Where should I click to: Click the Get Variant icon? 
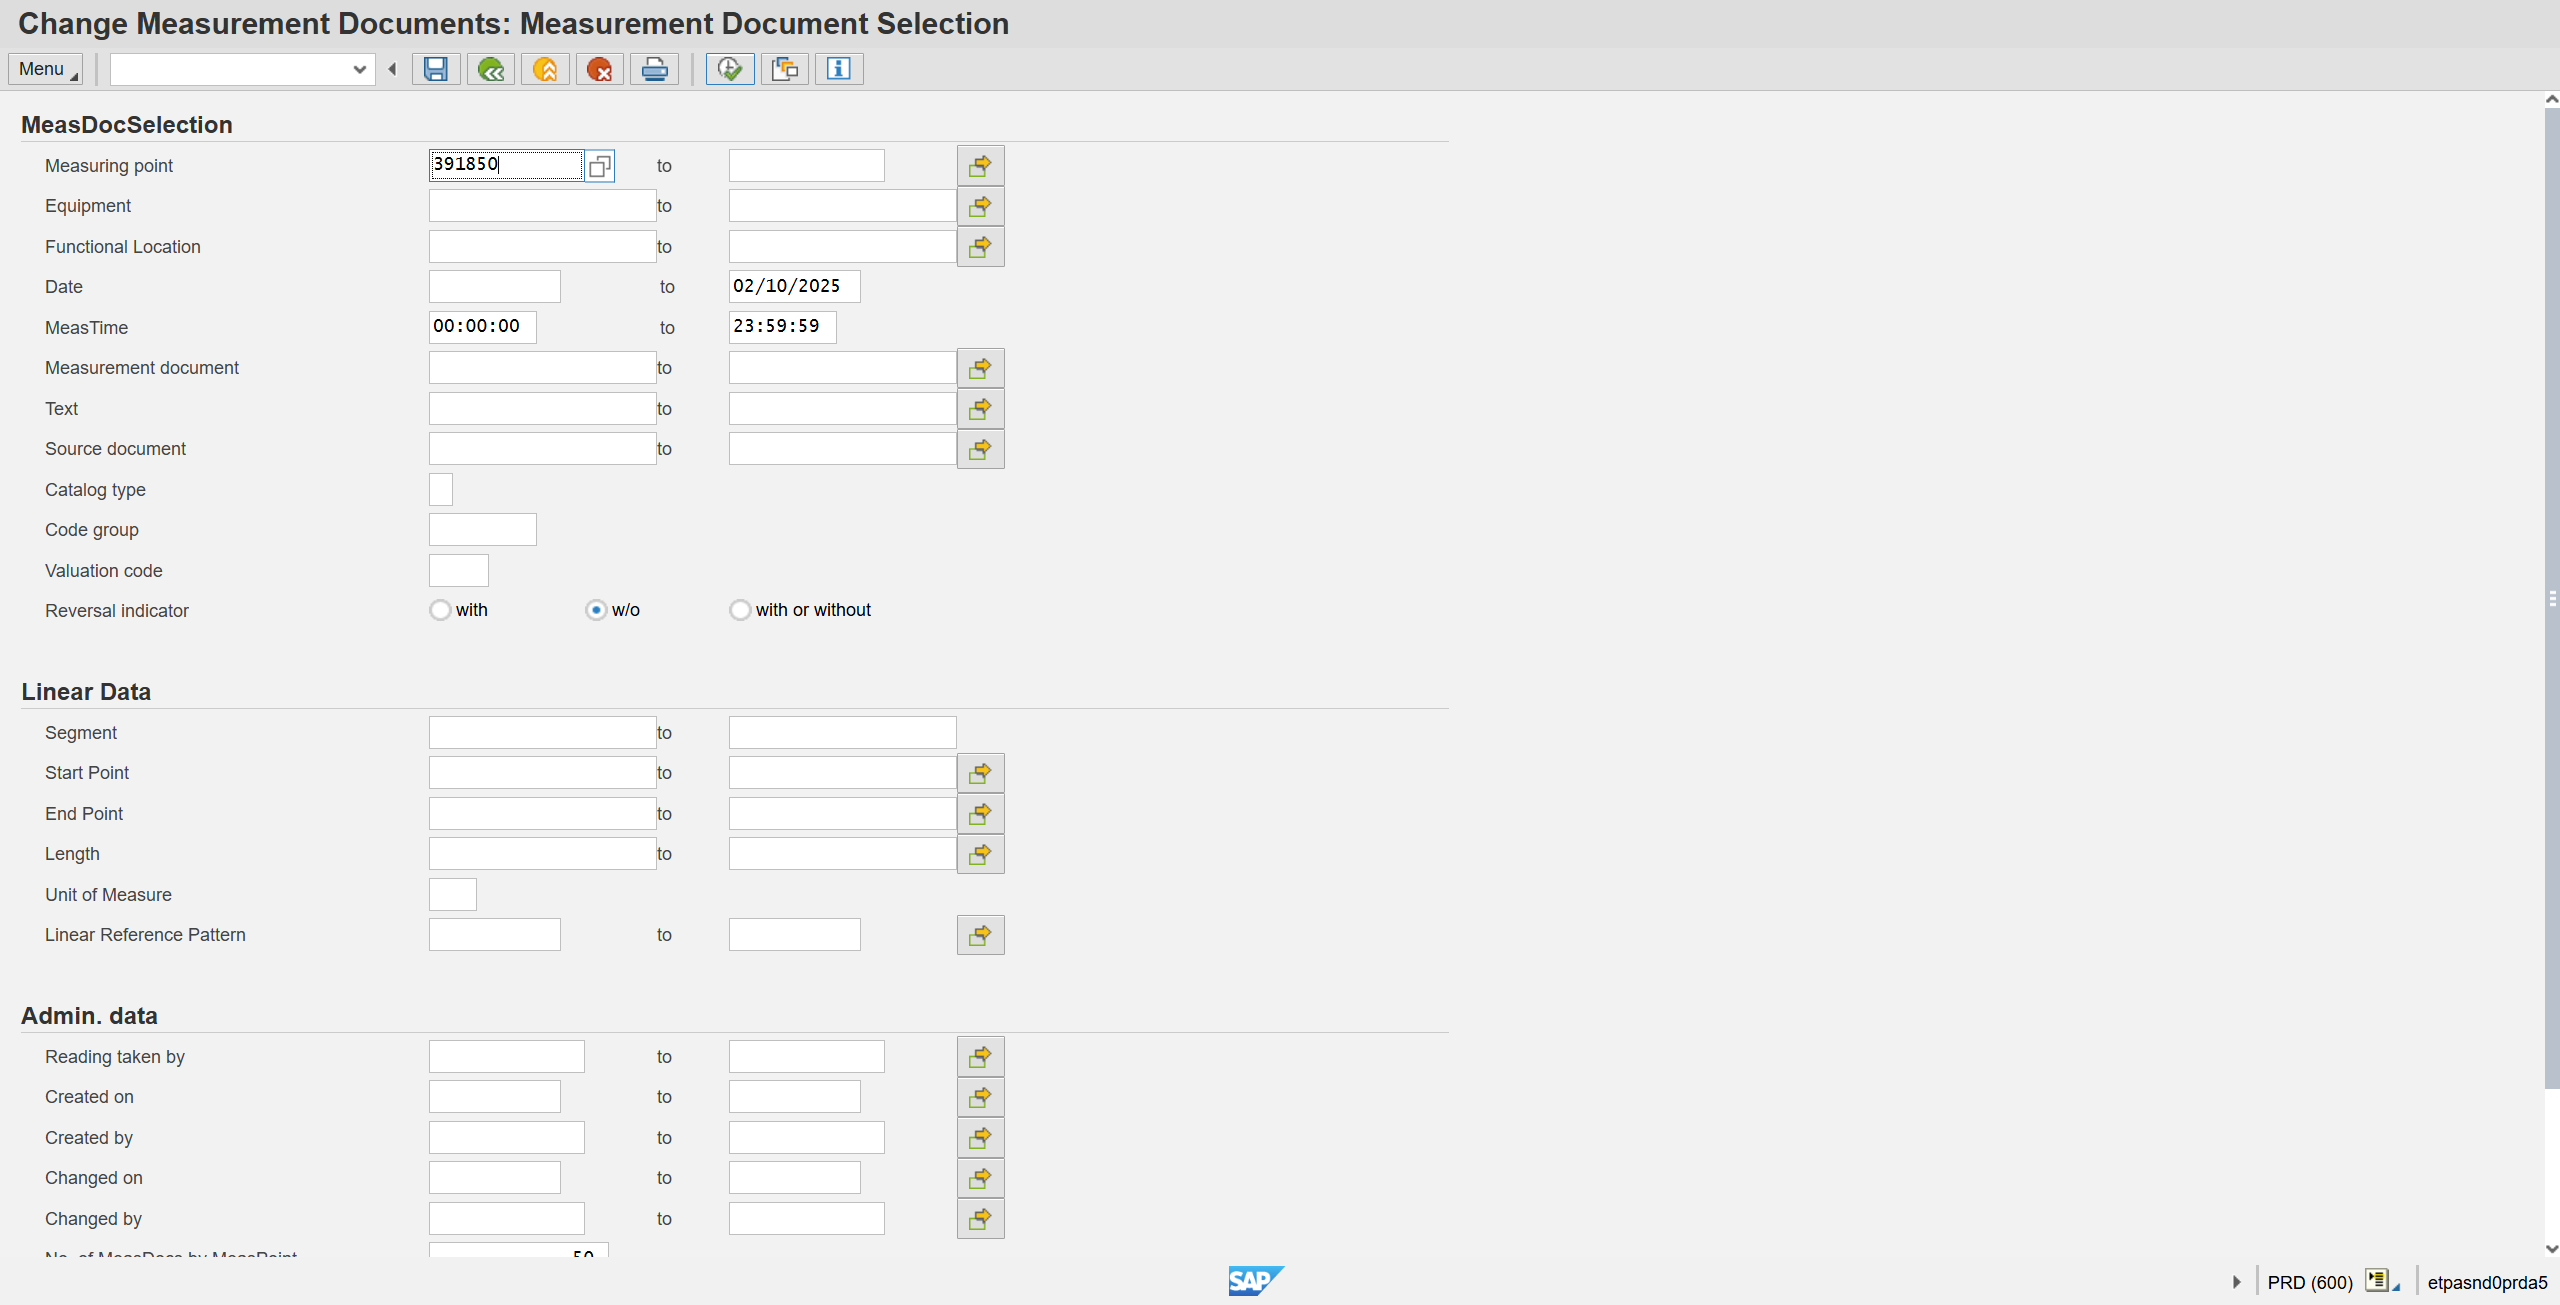point(785,69)
